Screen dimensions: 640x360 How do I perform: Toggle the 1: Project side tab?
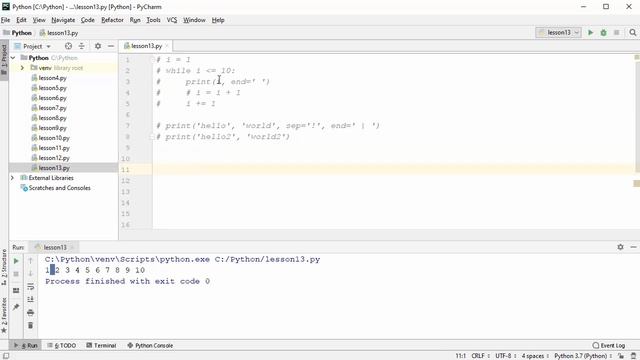pyautogui.click(x=4, y=60)
